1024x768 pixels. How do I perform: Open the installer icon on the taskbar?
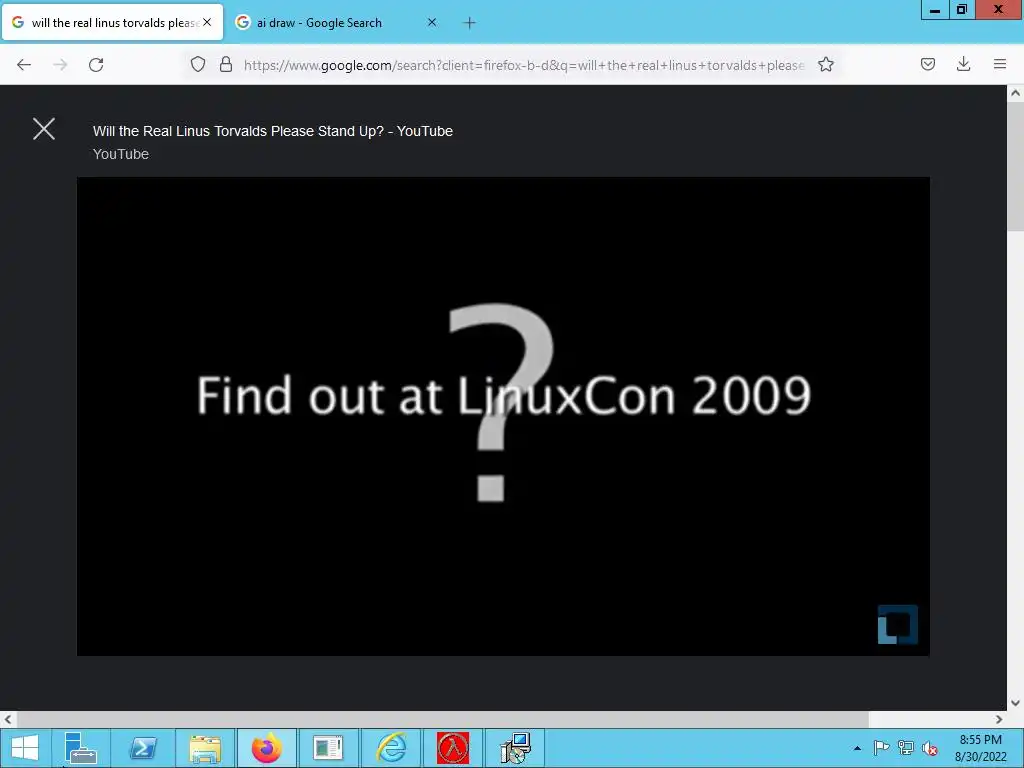click(x=515, y=748)
